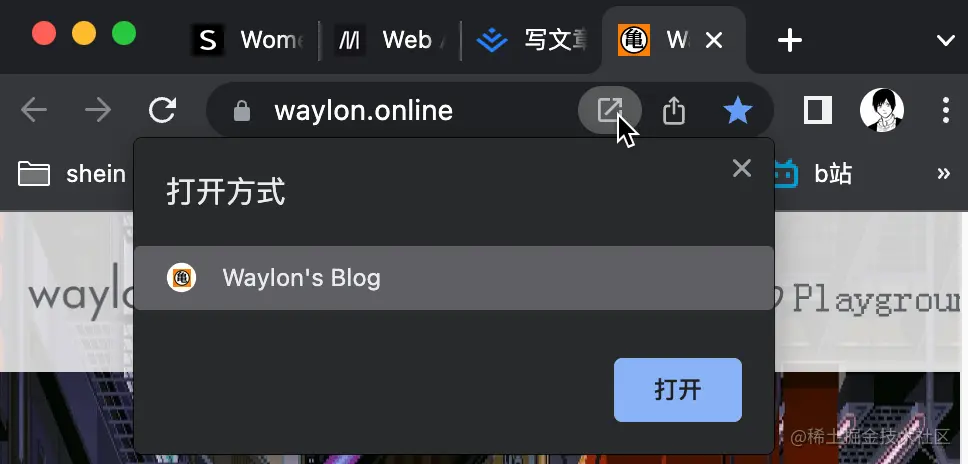968x464 pixels.
Task: Click the 打开 button
Action: (678, 390)
